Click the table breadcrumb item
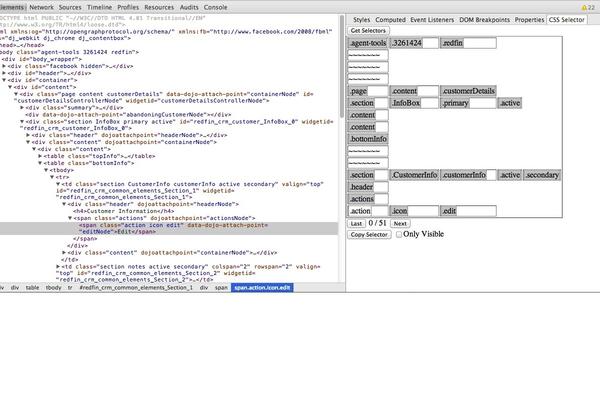 (32, 287)
